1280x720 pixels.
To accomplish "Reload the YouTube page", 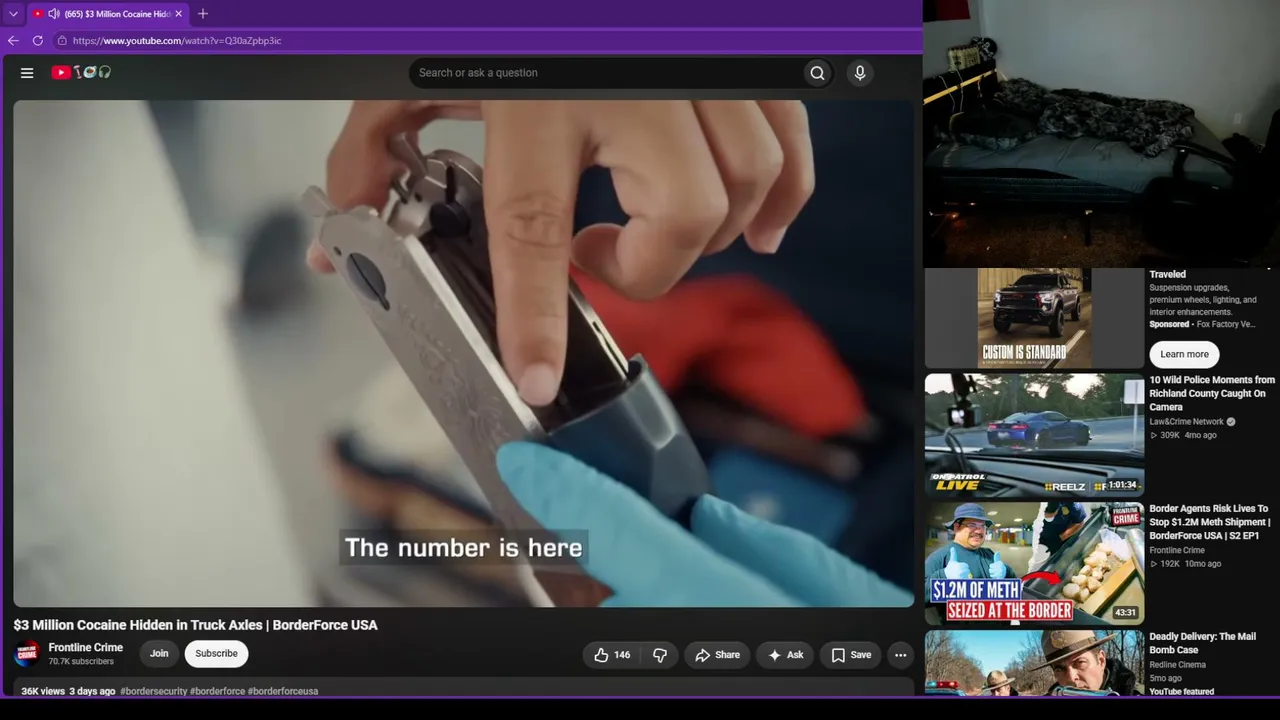I will point(38,41).
